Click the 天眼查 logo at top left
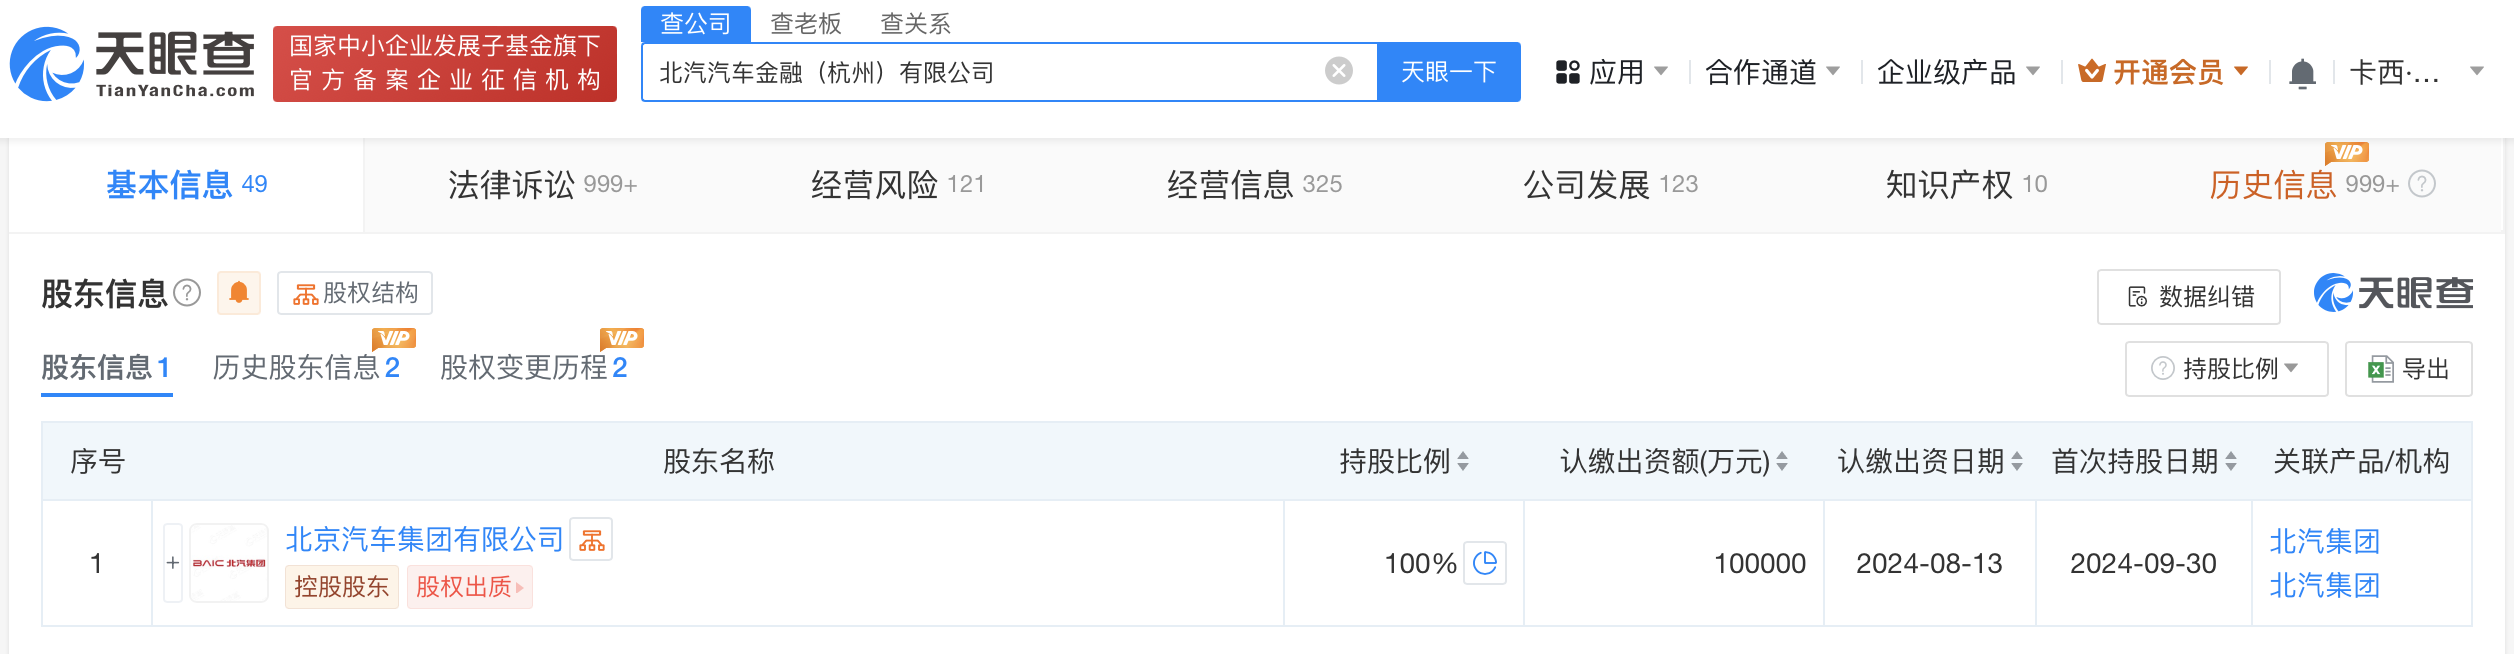The image size is (2514, 654). [134, 64]
